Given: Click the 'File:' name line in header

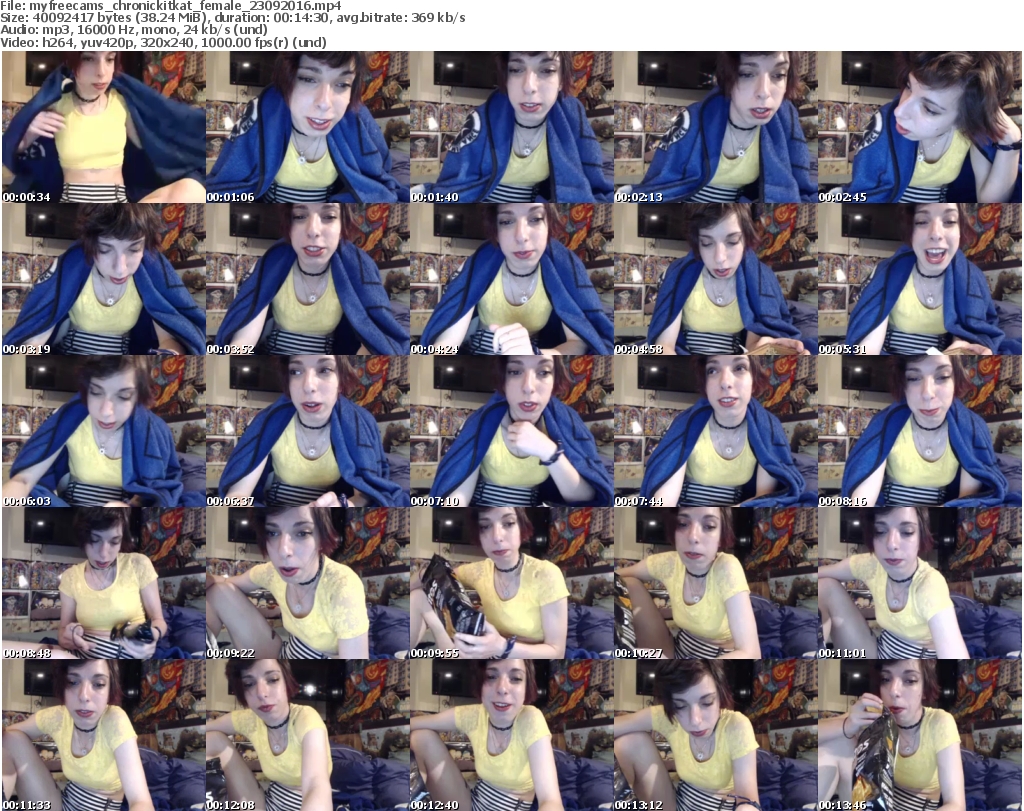Looking at the screenshot, I should pyautogui.click(x=170, y=6).
